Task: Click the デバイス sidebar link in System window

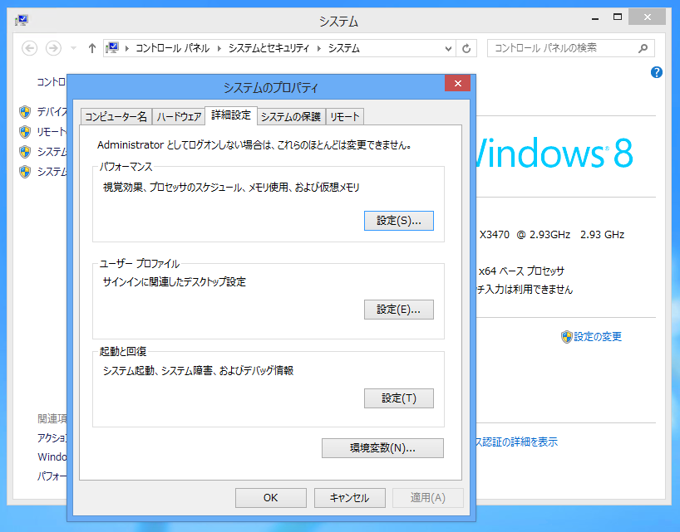Action: click(x=52, y=112)
